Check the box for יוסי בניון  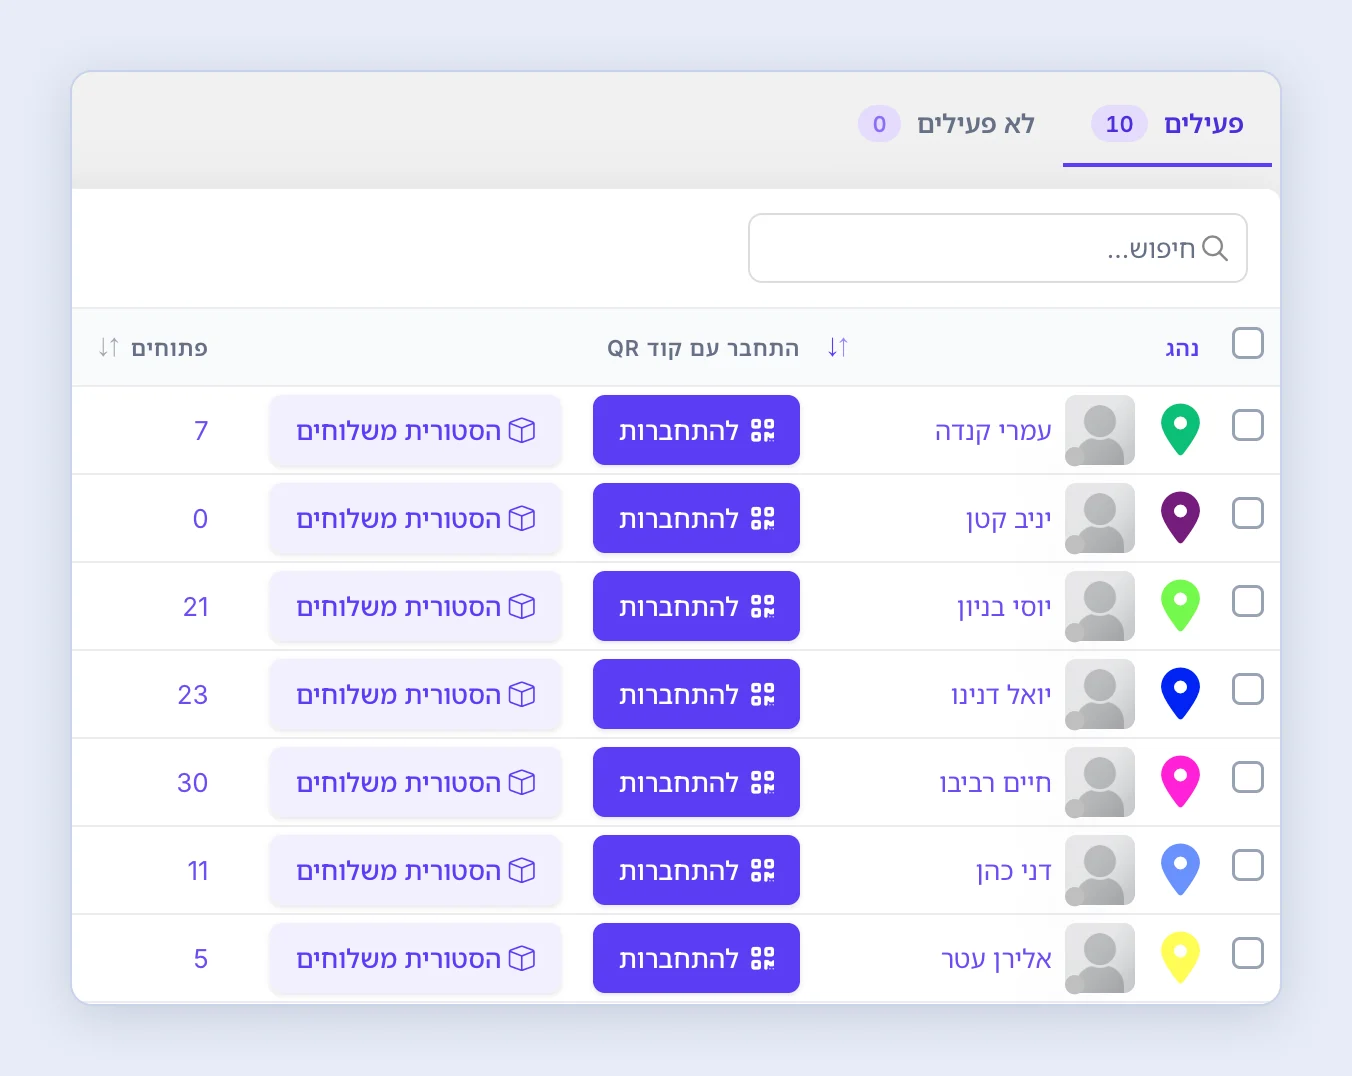pos(1248,601)
